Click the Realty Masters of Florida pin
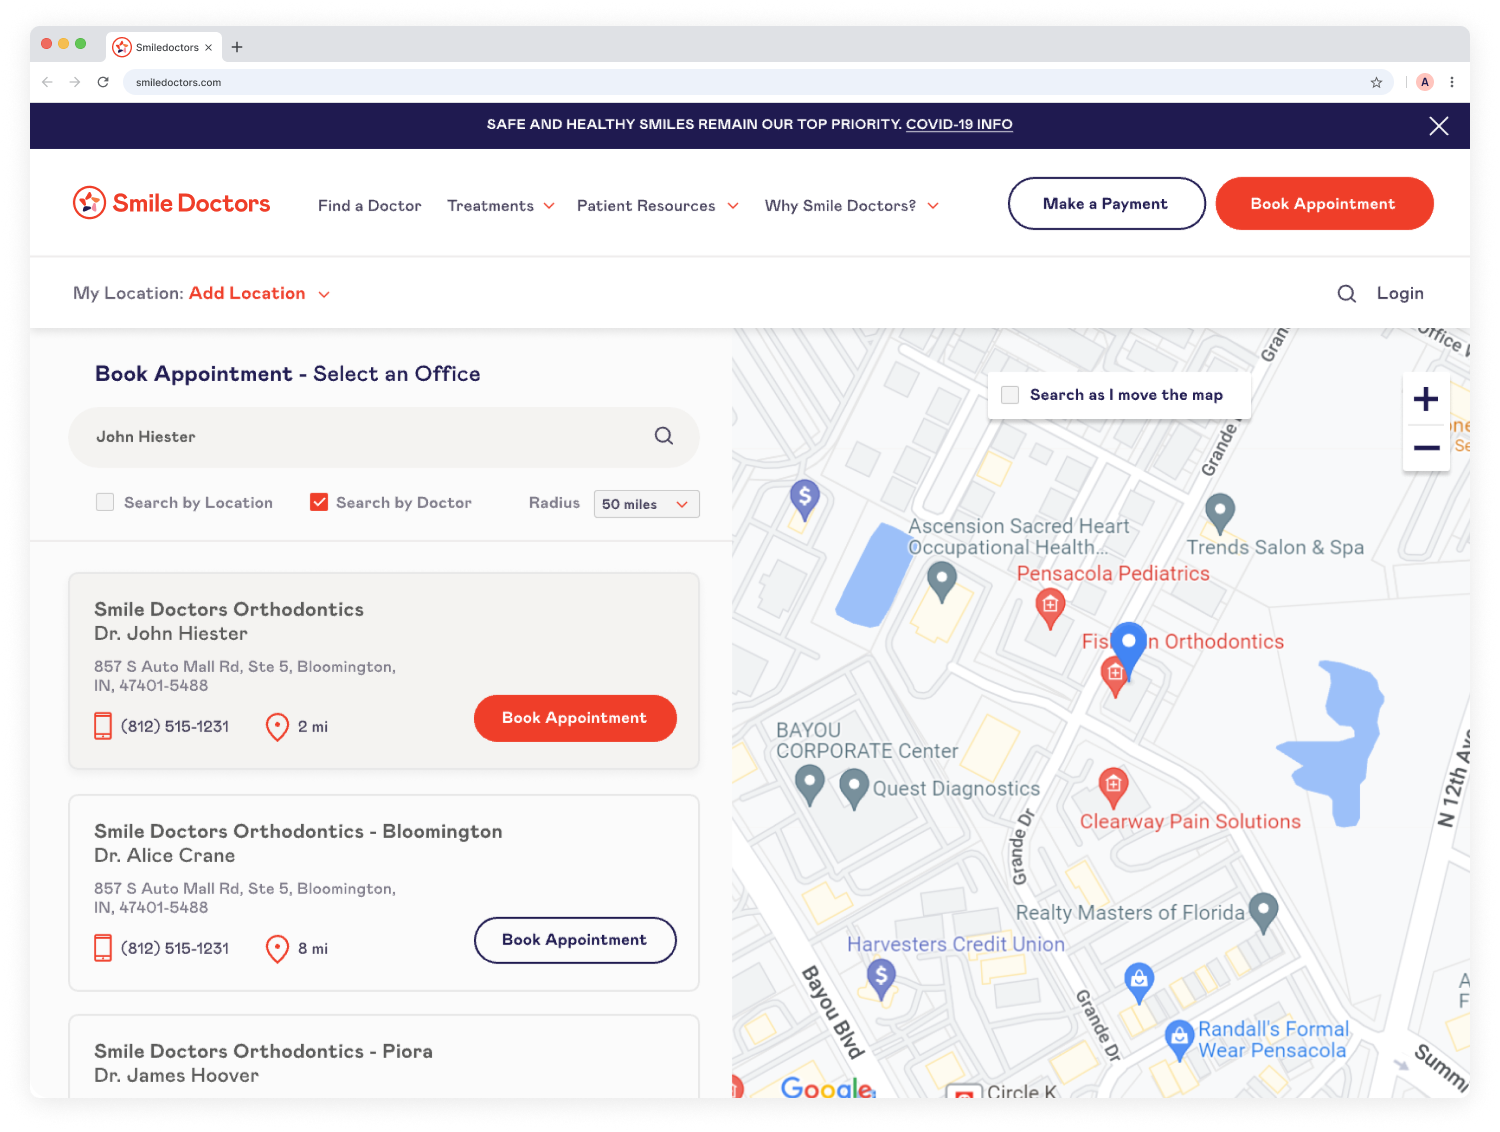1500x1132 pixels. (1264, 913)
